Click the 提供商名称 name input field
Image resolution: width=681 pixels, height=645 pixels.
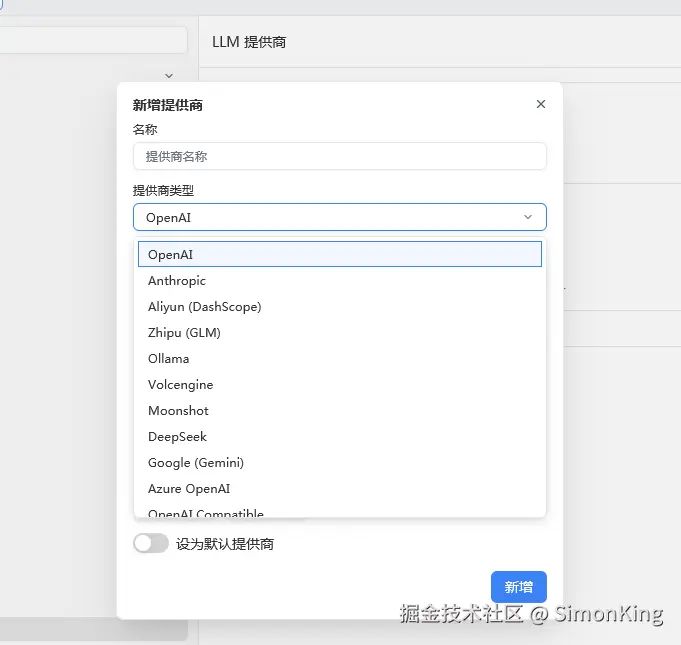tap(340, 156)
